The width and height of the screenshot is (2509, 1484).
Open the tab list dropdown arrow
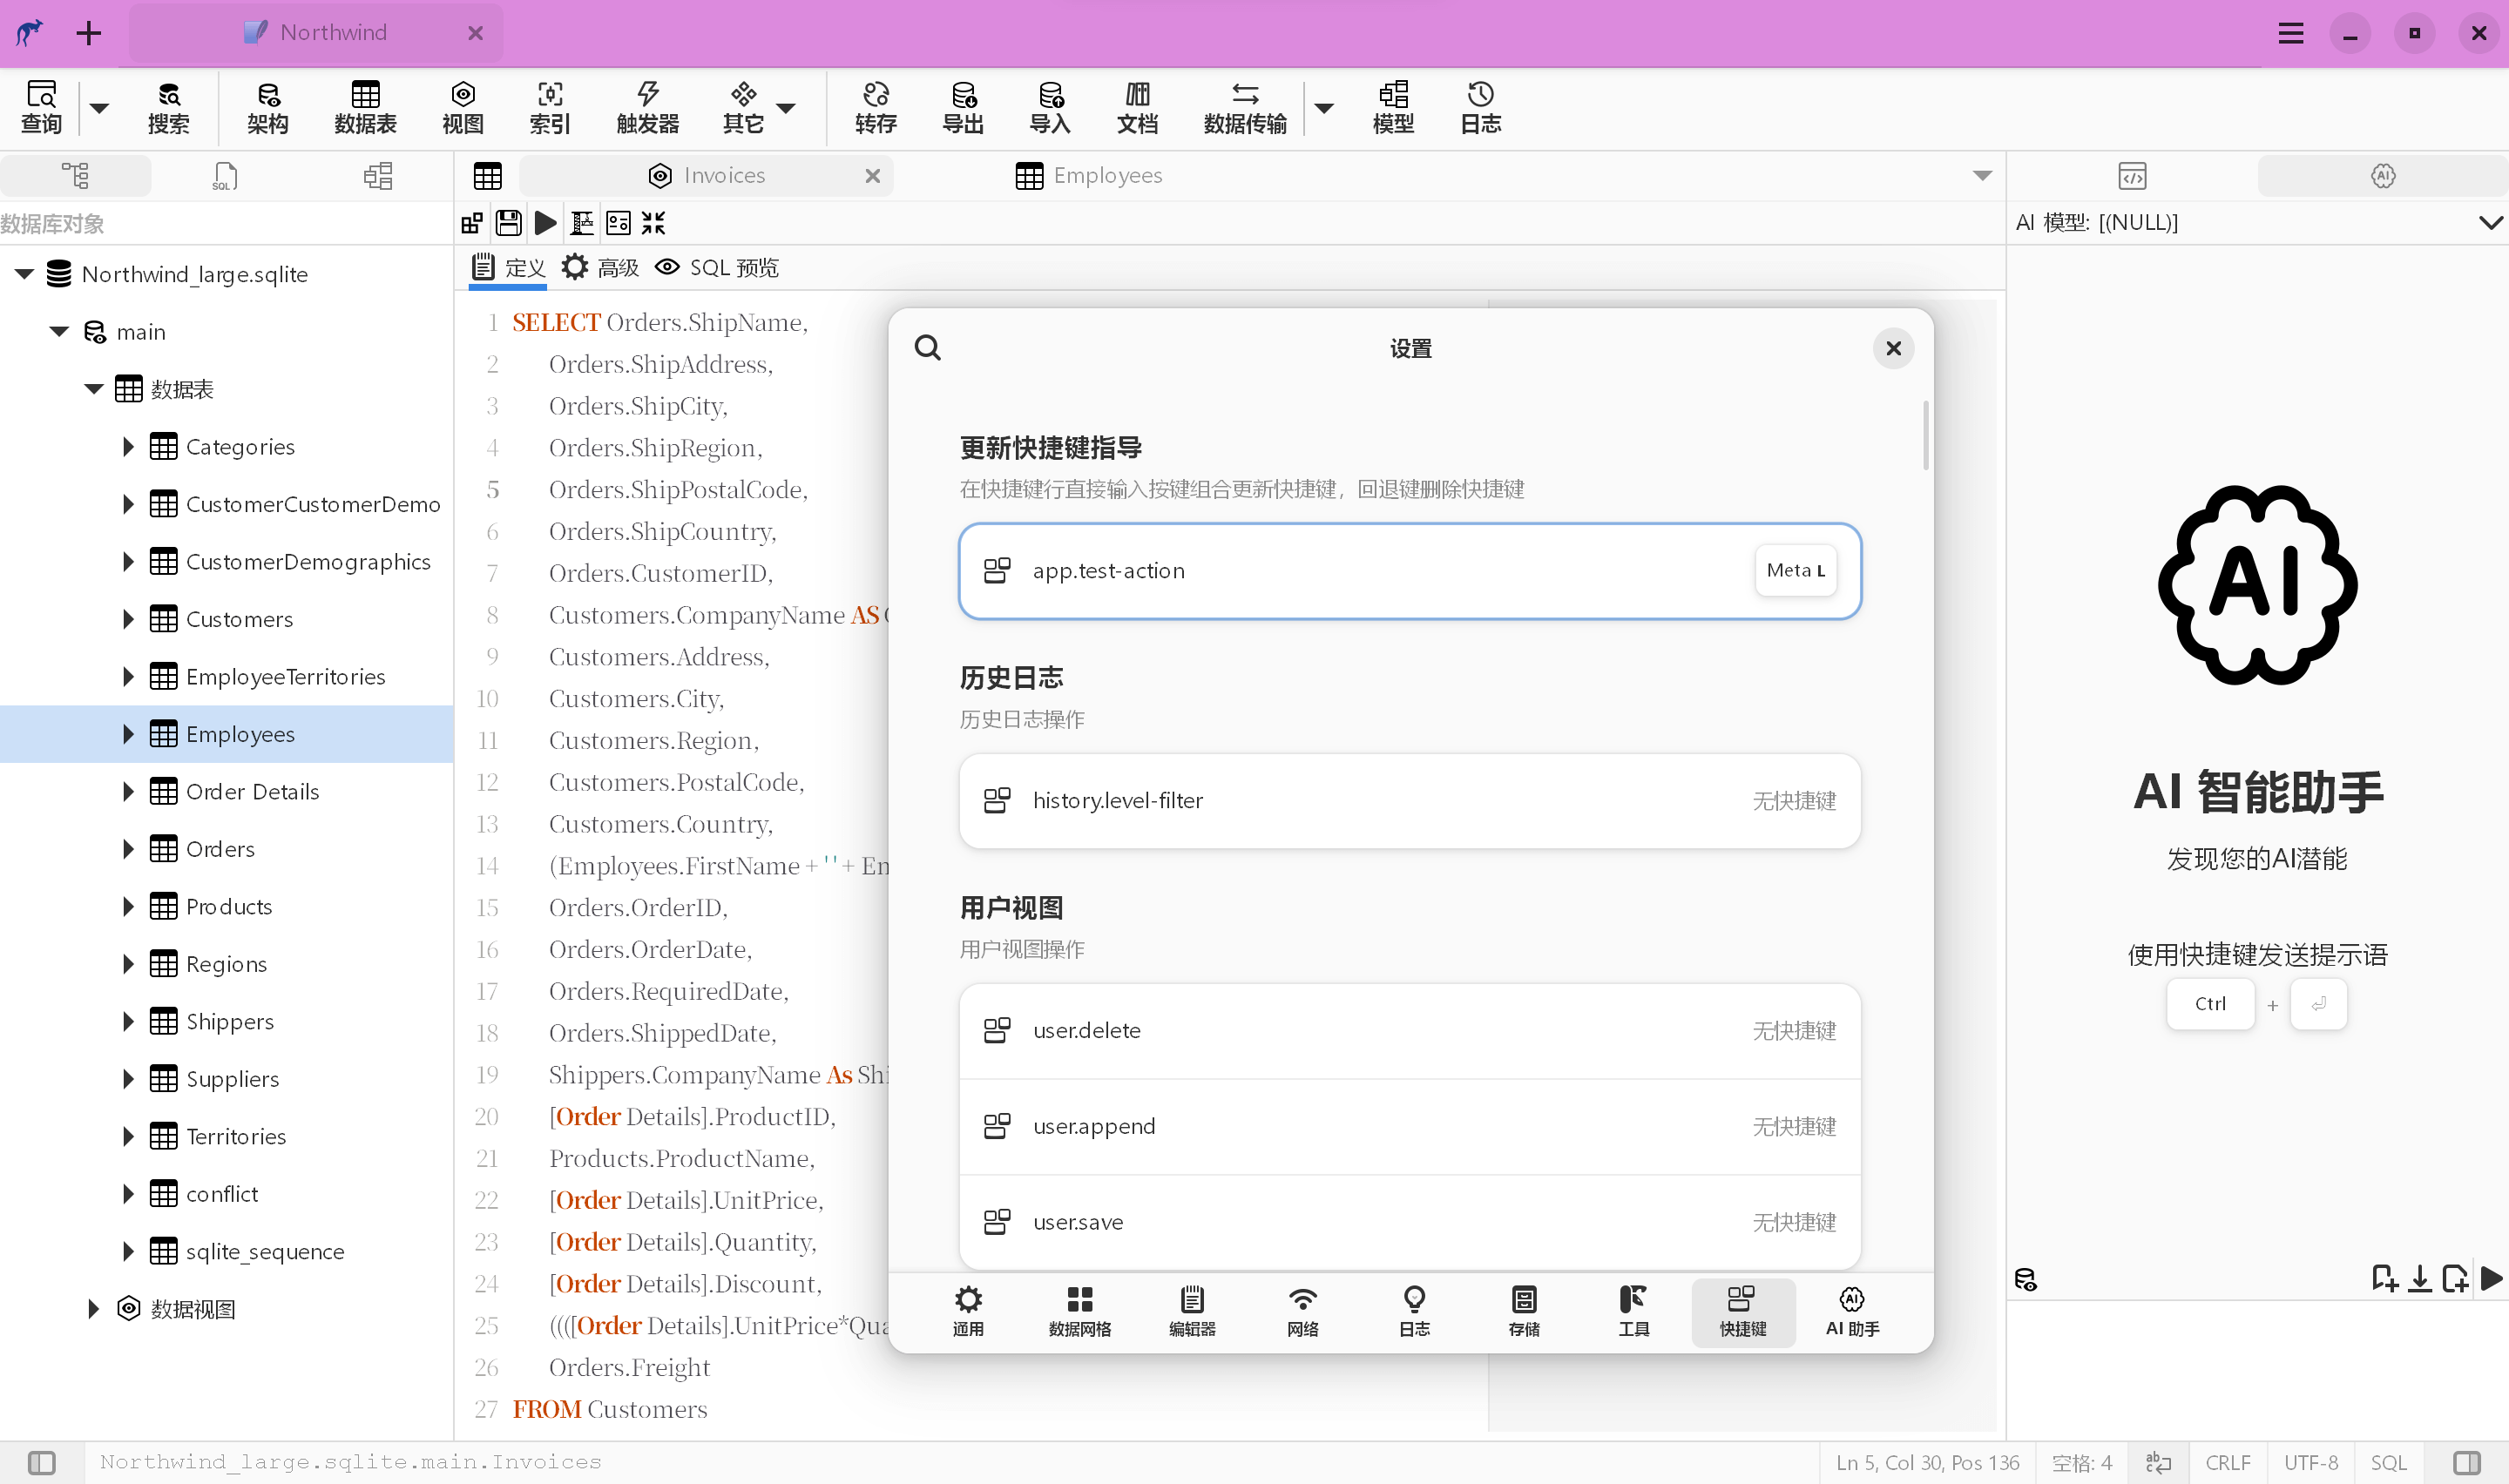pos(1982,176)
